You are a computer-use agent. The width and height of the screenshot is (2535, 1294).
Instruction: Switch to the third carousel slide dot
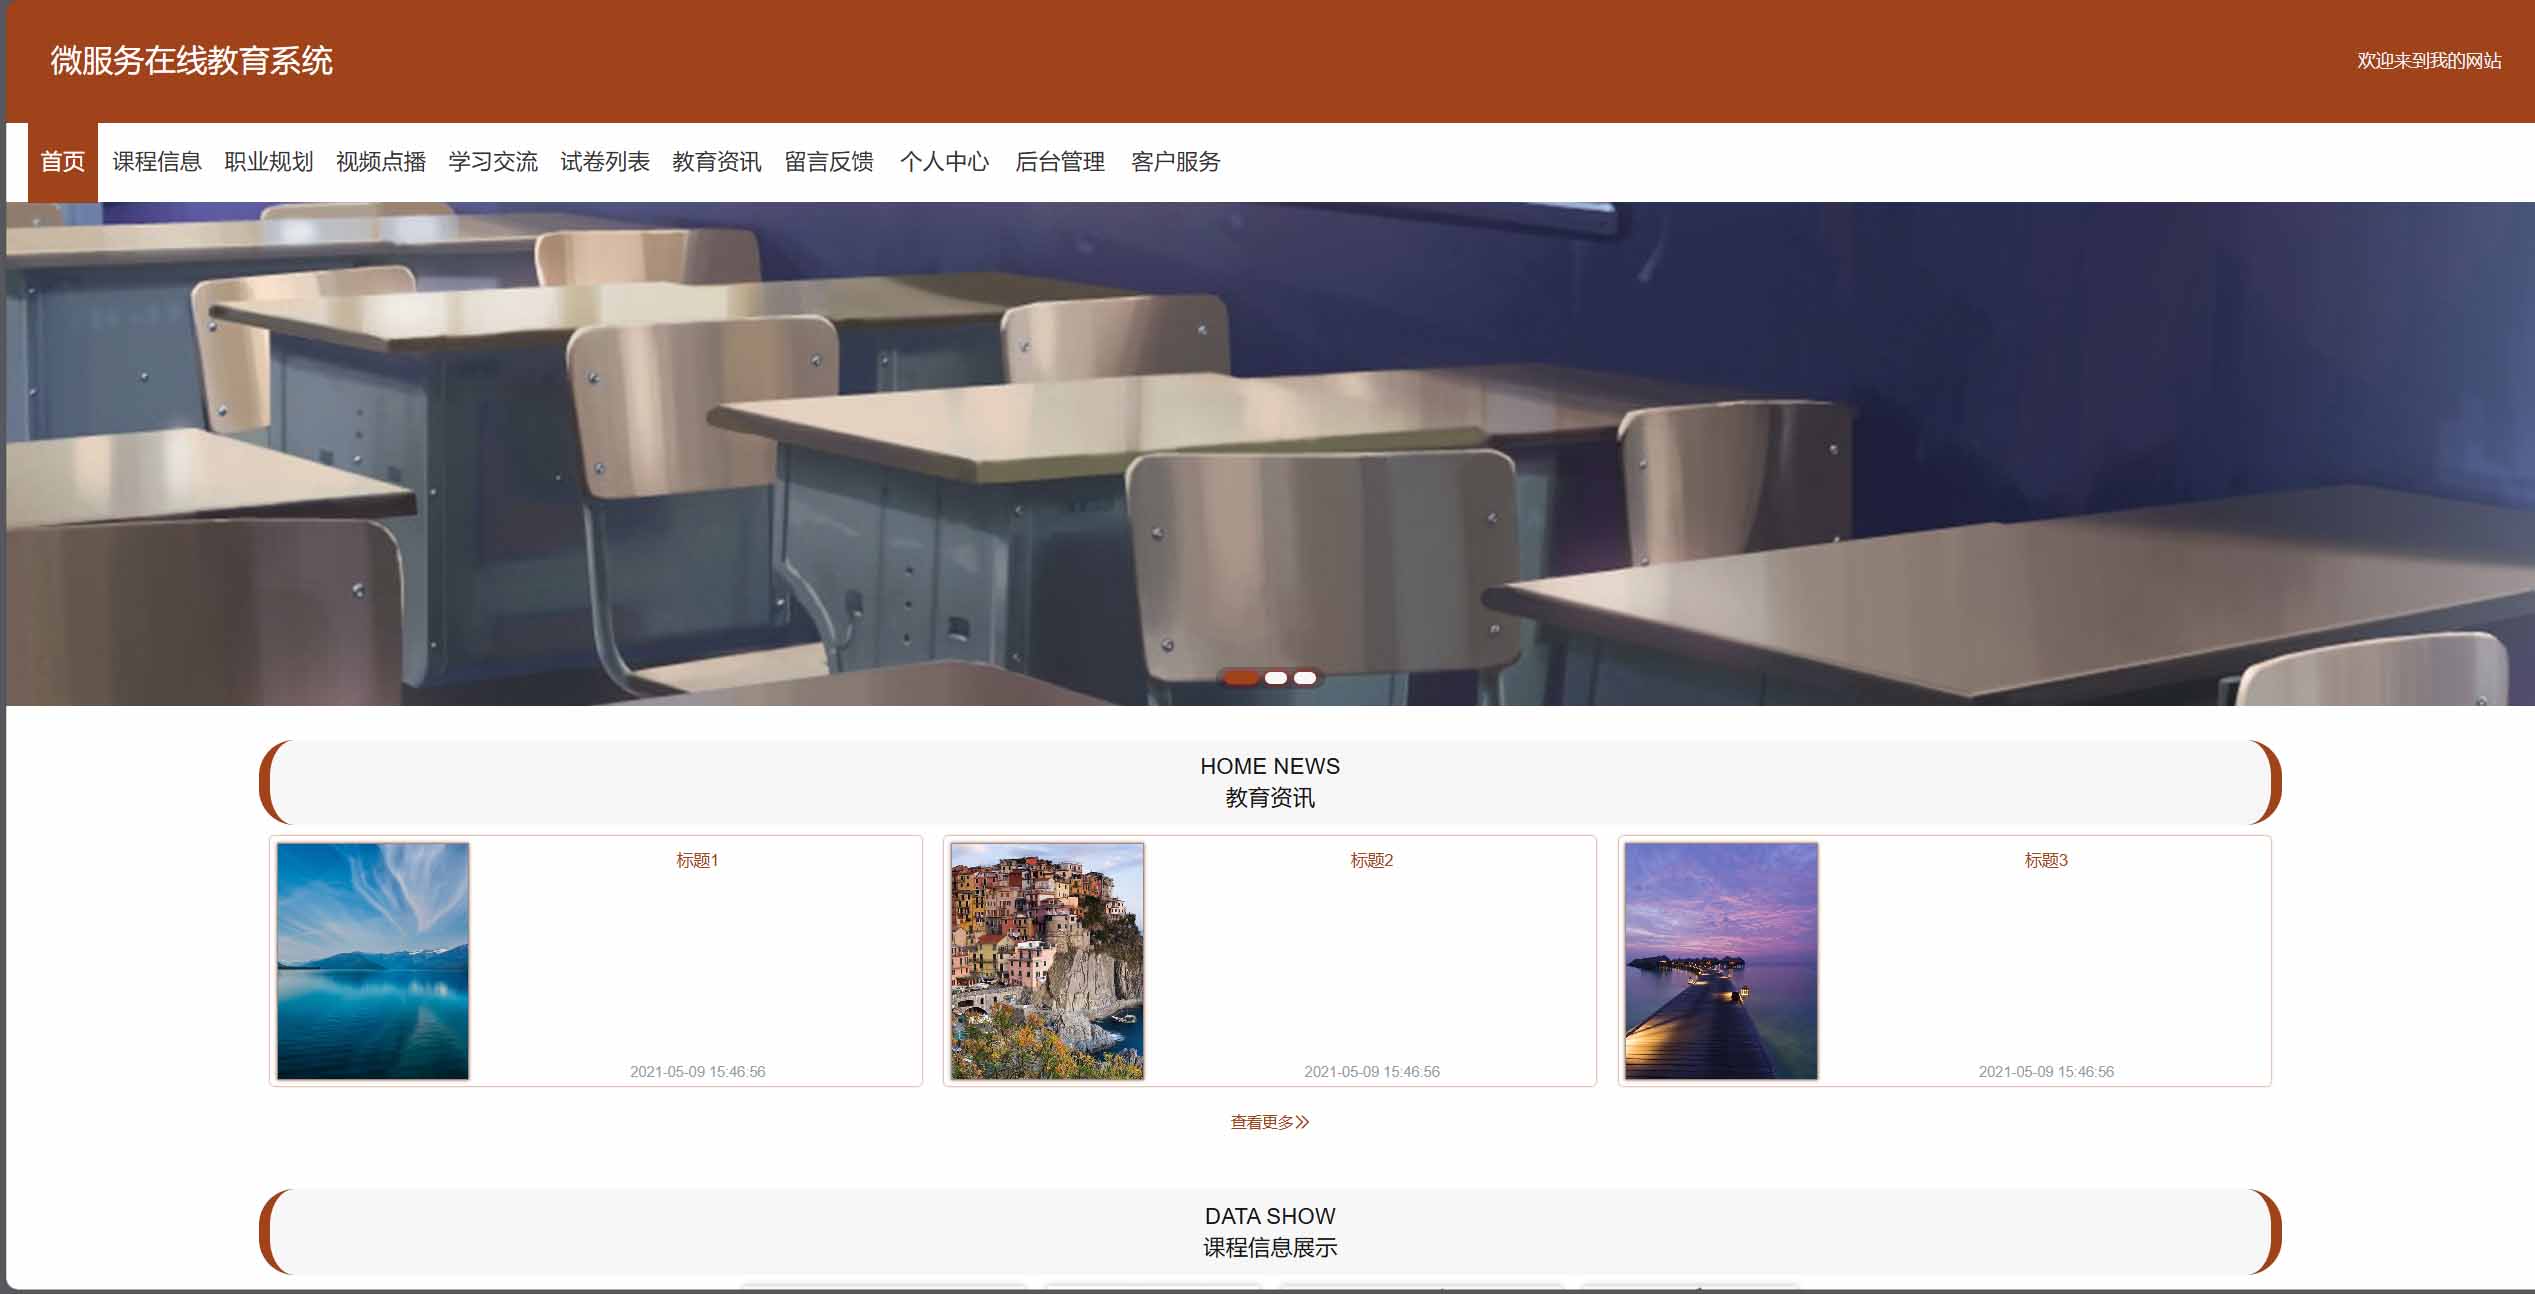pos(1305,678)
